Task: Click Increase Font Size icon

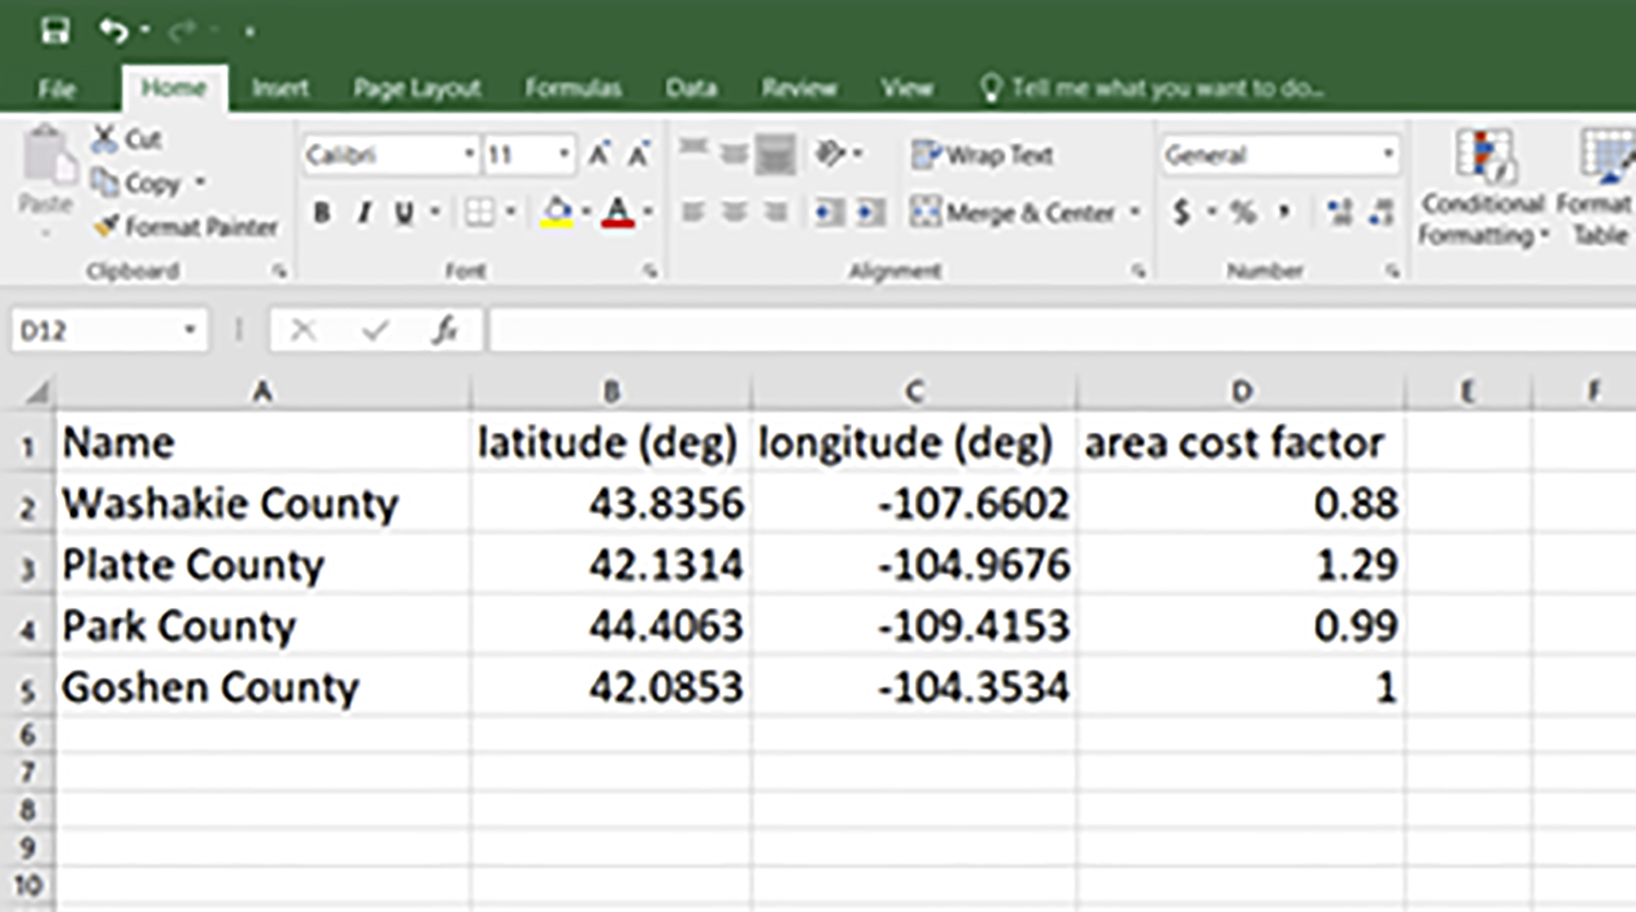Action: pyautogui.click(x=599, y=155)
